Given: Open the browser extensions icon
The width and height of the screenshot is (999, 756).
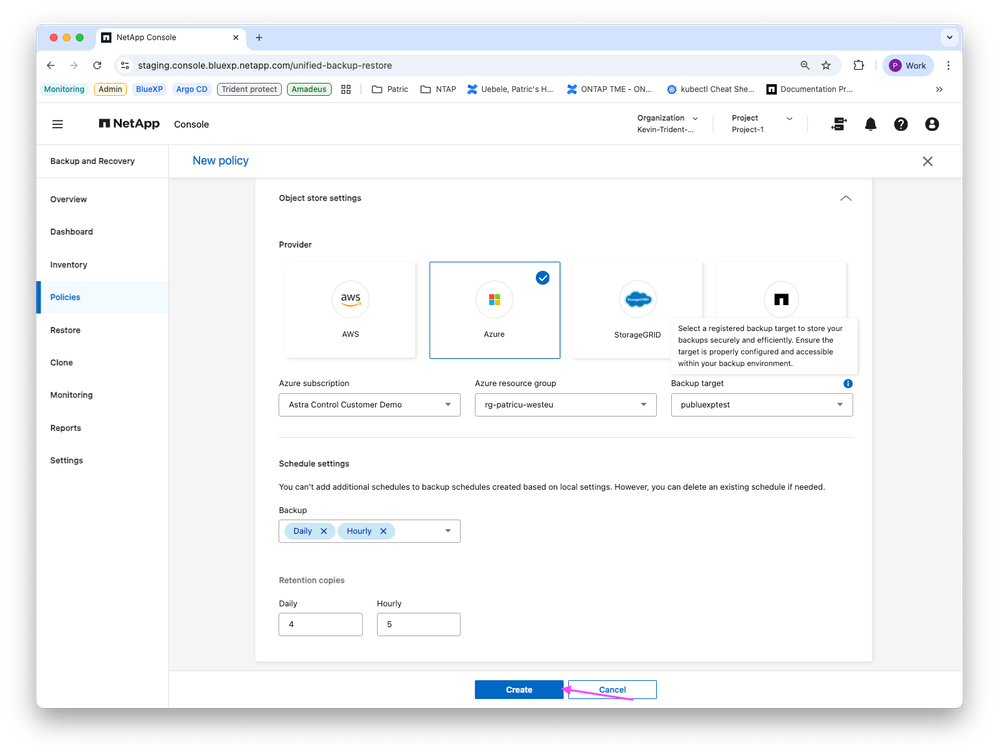Looking at the screenshot, I should 858,65.
